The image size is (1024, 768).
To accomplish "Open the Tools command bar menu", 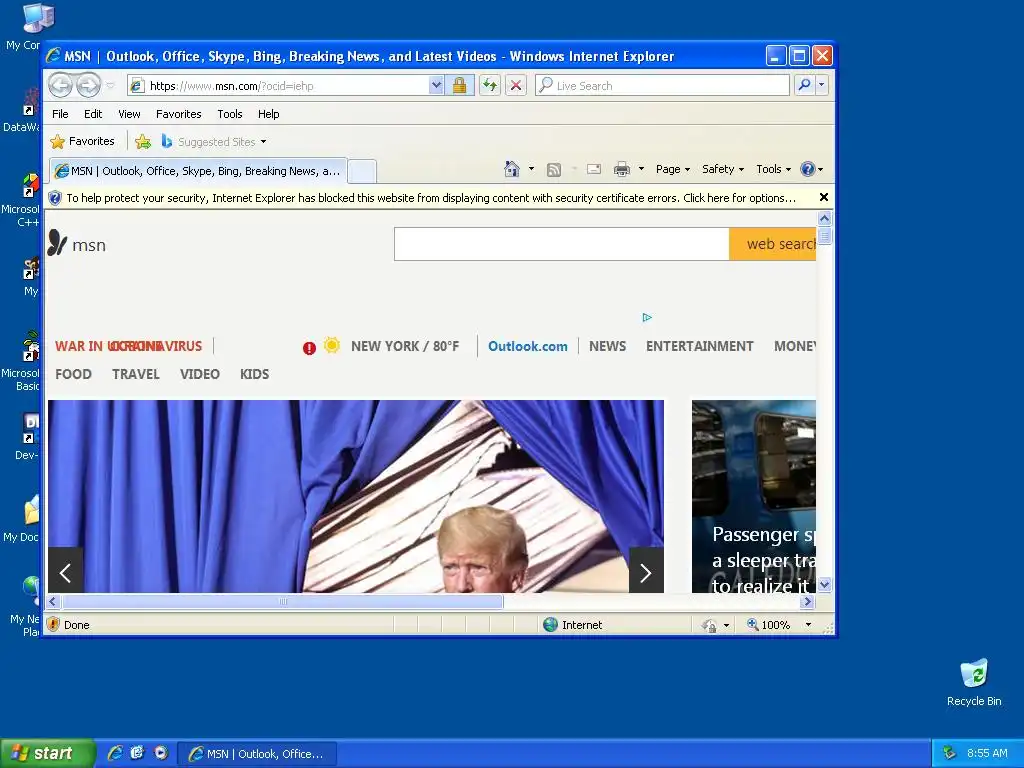I will pos(773,169).
